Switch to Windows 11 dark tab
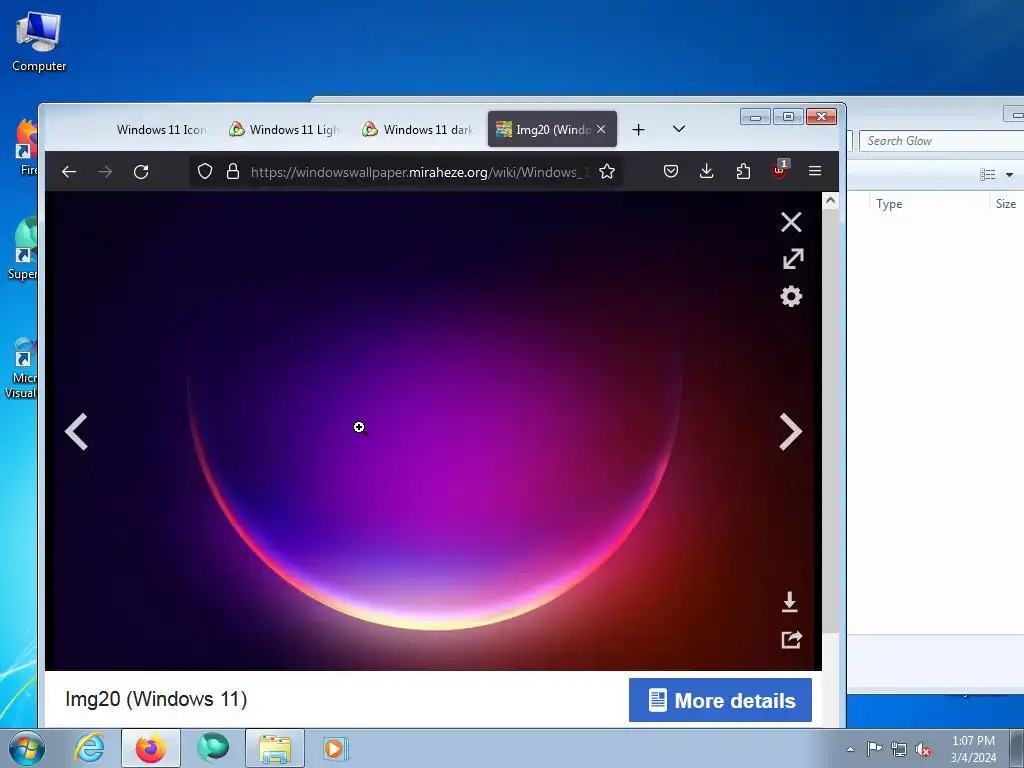The height and width of the screenshot is (768, 1024). [x=419, y=129]
